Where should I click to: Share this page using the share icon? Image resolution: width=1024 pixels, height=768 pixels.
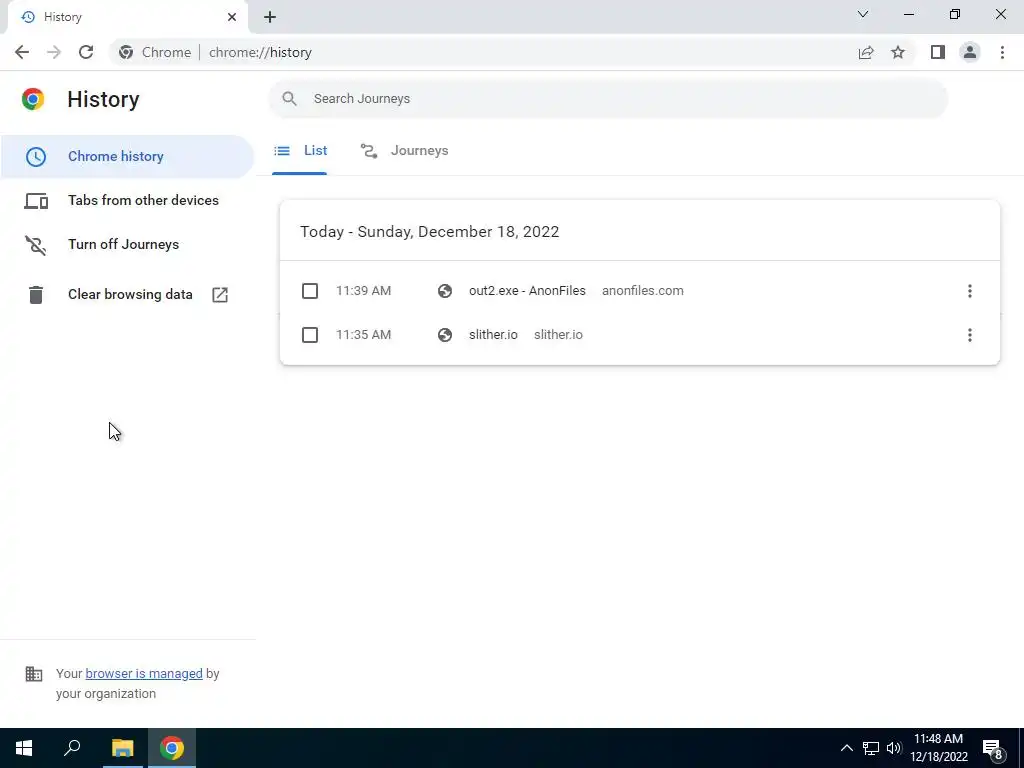point(866,52)
